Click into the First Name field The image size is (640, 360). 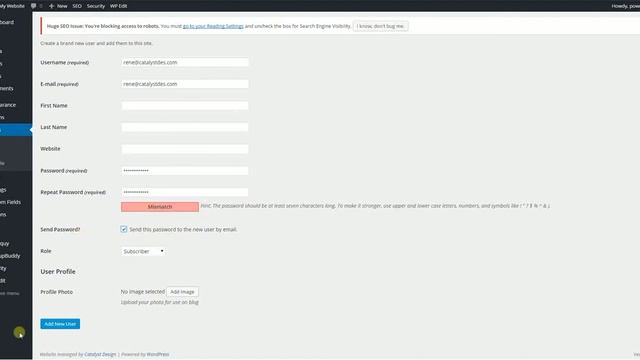184,106
